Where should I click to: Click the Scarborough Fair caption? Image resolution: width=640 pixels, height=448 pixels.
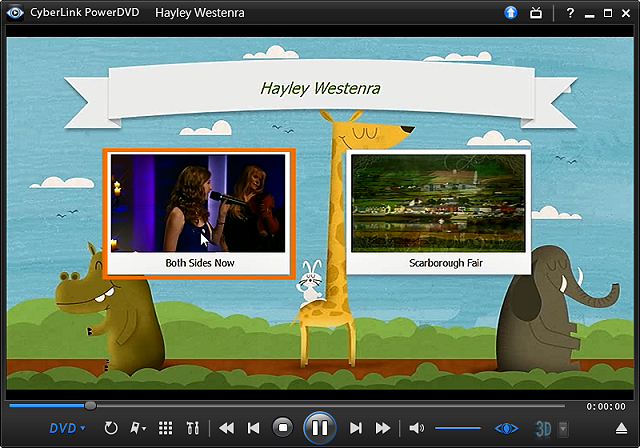(x=446, y=263)
